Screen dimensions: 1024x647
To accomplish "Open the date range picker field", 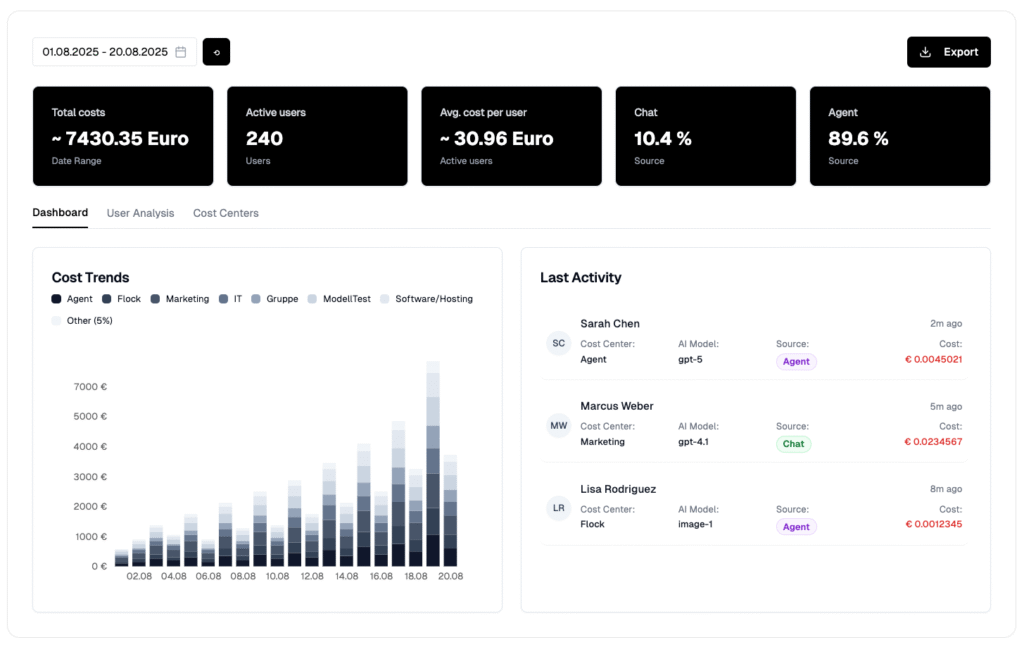I will click(105, 52).
